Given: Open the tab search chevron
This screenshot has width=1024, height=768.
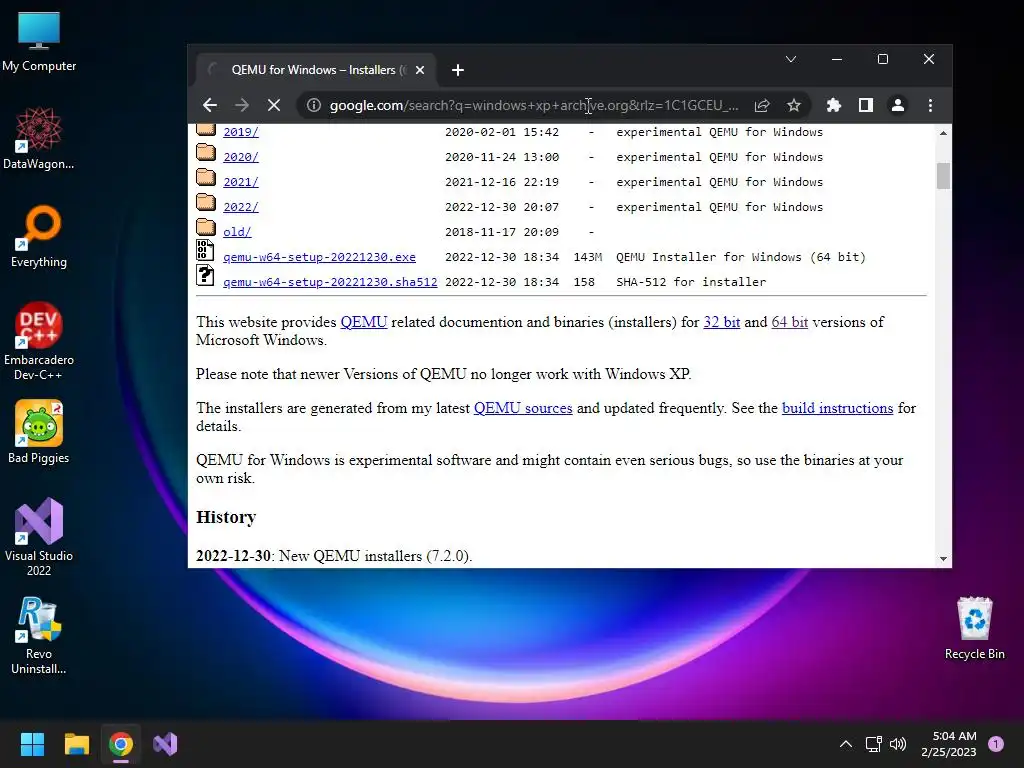Looking at the screenshot, I should tap(791, 59).
